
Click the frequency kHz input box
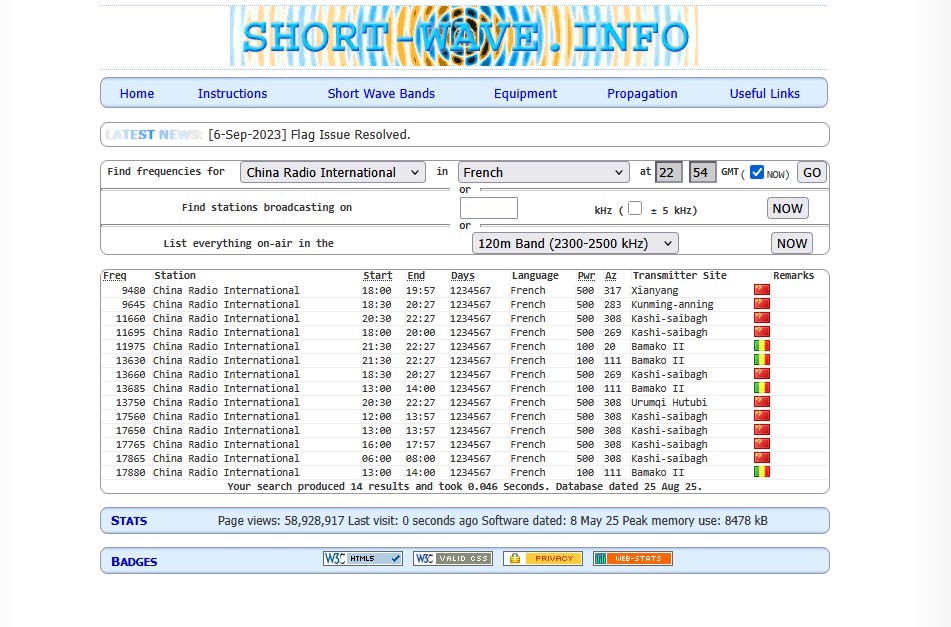[488, 208]
